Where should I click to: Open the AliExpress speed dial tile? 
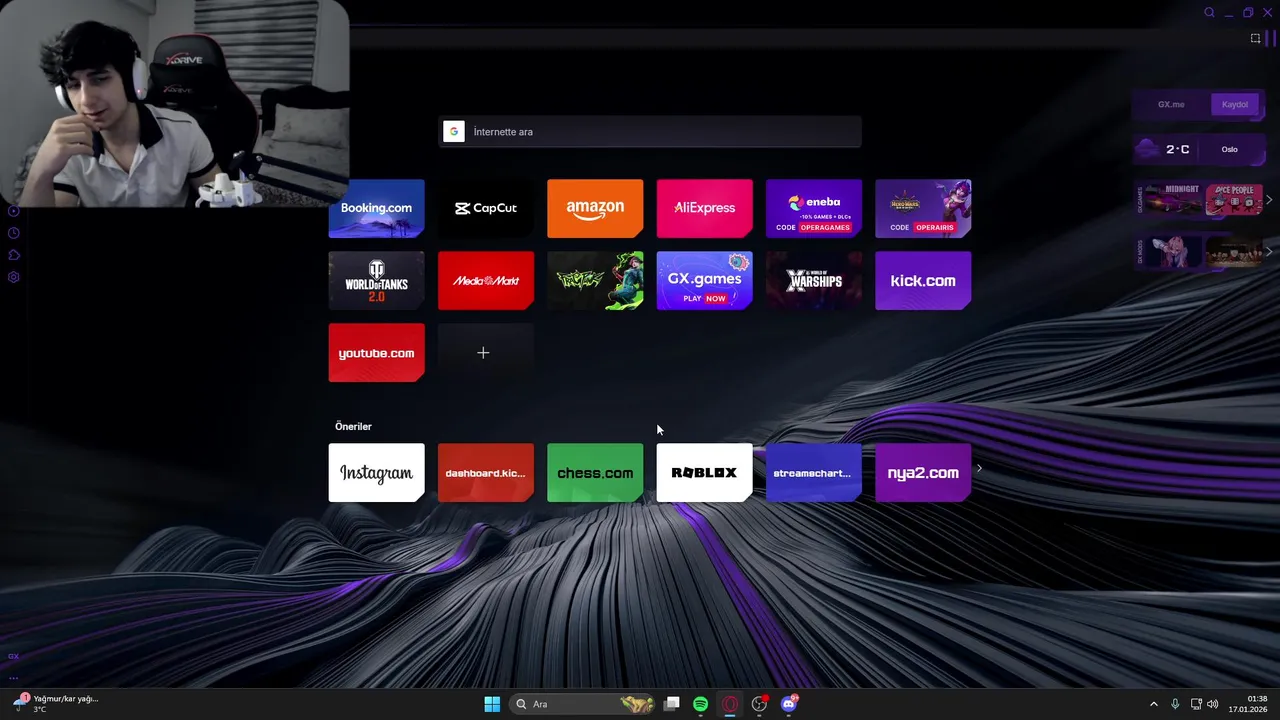pos(704,208)
